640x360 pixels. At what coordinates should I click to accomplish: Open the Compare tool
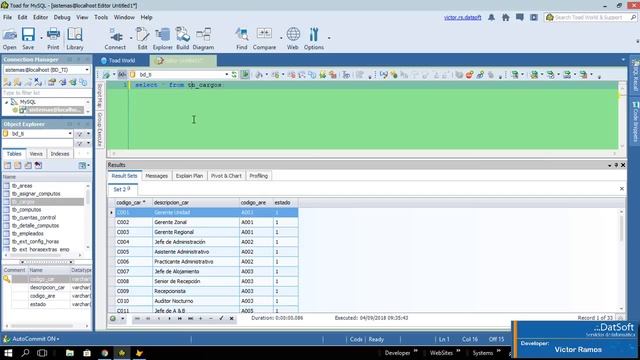264,39
